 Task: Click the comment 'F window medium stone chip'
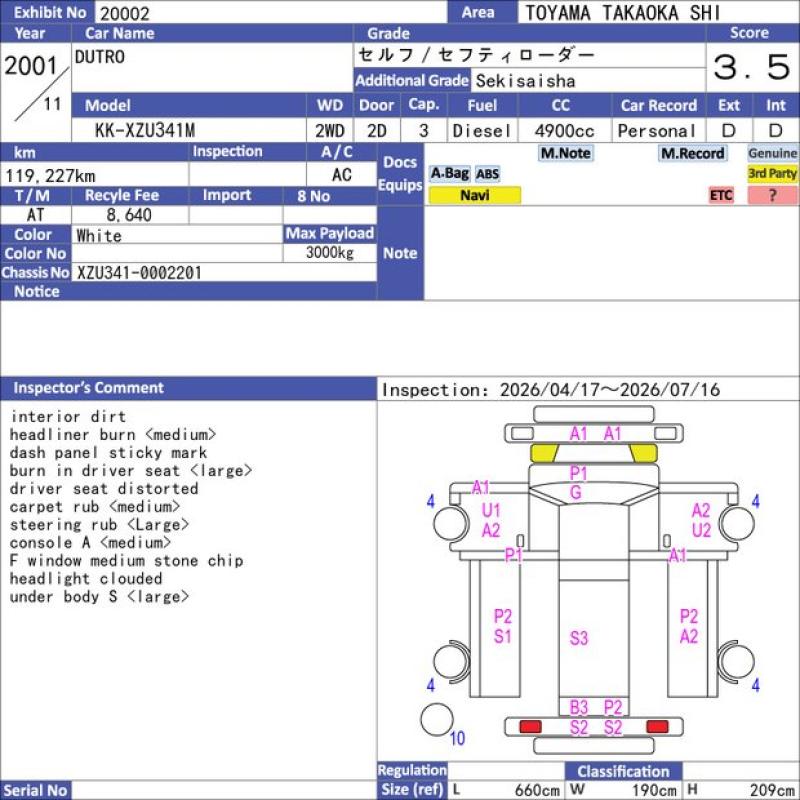pos(127,561)
